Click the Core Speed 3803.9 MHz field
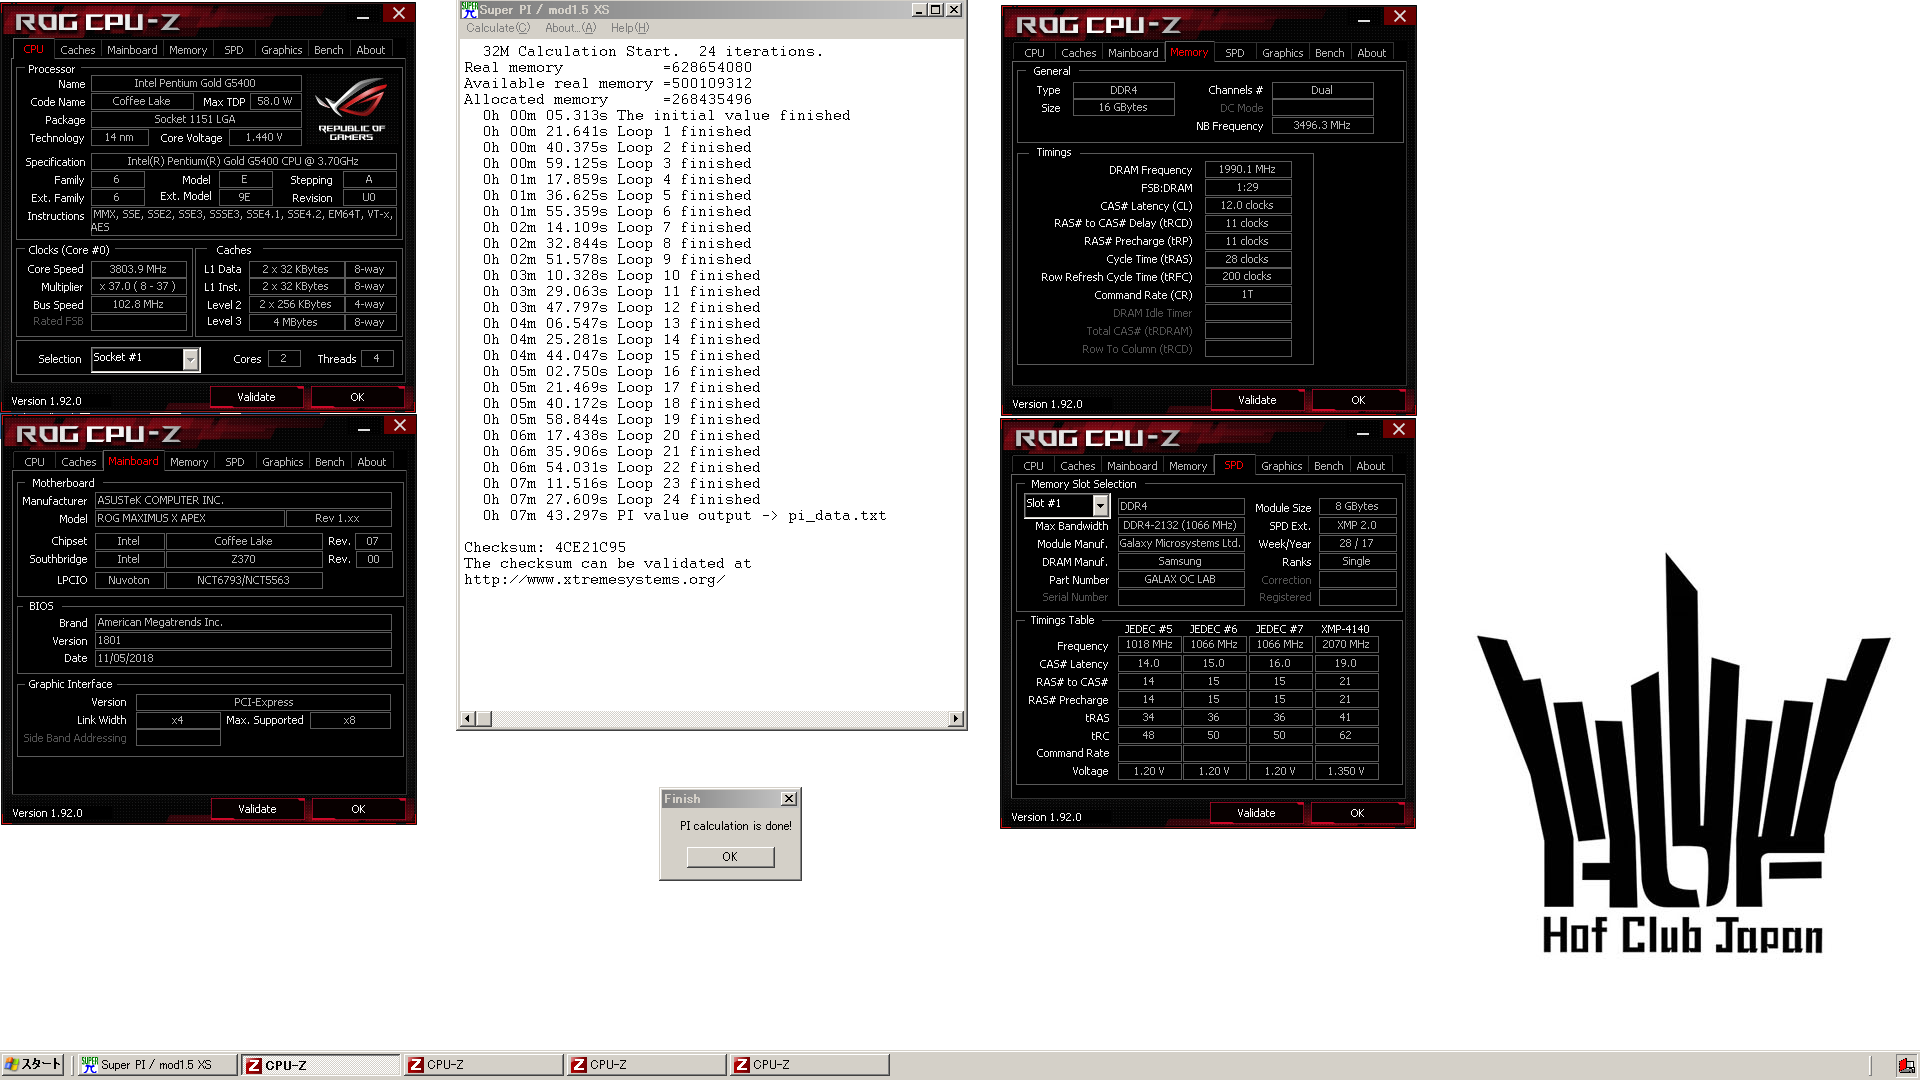This screenshot has width=1920, height=1080. pos(138,269)
